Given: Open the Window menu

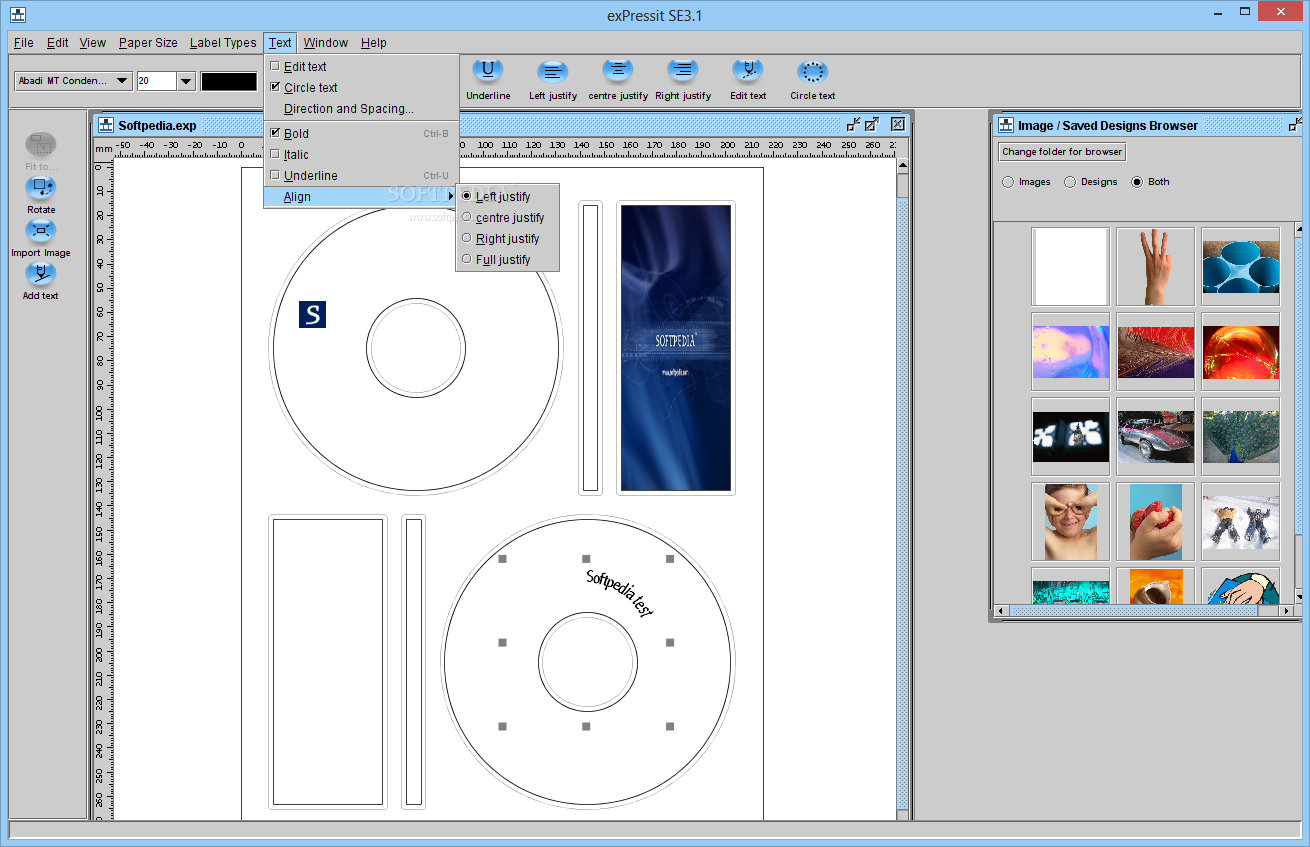Looking at the screenshot, I should 326,43.
